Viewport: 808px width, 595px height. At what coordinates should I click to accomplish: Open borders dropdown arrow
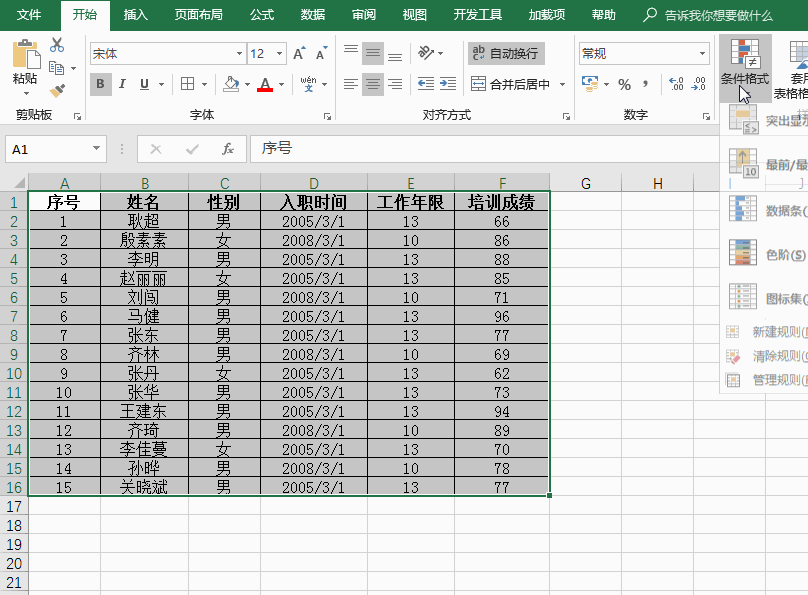tap(205, 84)
